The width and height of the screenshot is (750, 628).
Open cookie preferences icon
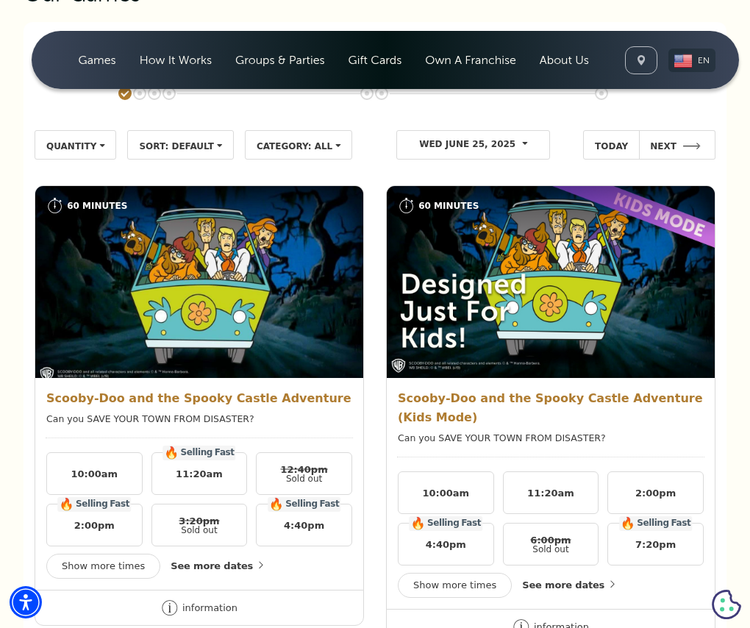tap(726, 604)
